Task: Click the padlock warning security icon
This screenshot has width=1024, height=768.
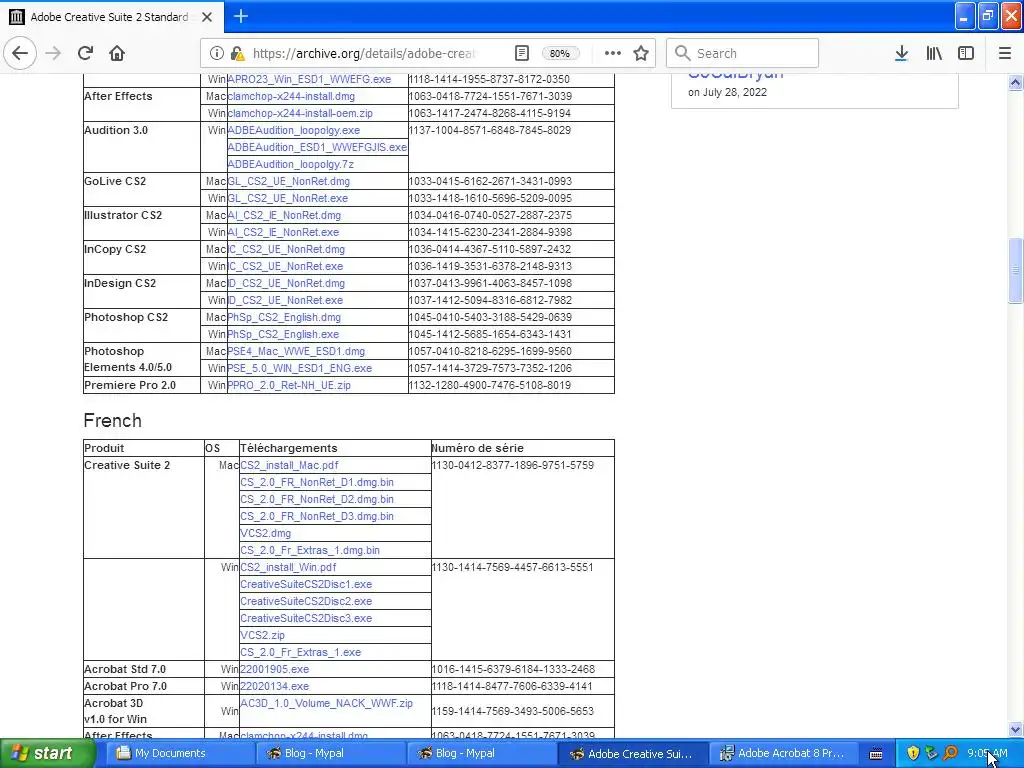Action: tap(237, 54)
